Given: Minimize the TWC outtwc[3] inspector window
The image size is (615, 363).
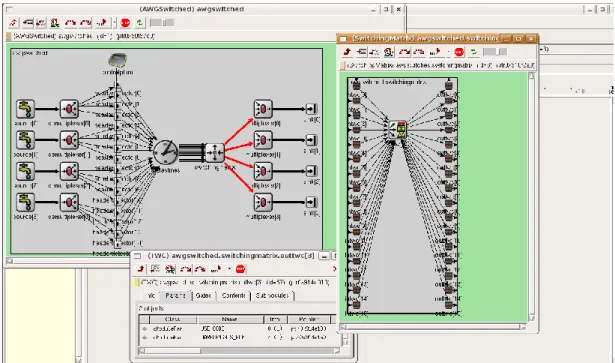Looking at the screenshot, I should coord(324,256).
